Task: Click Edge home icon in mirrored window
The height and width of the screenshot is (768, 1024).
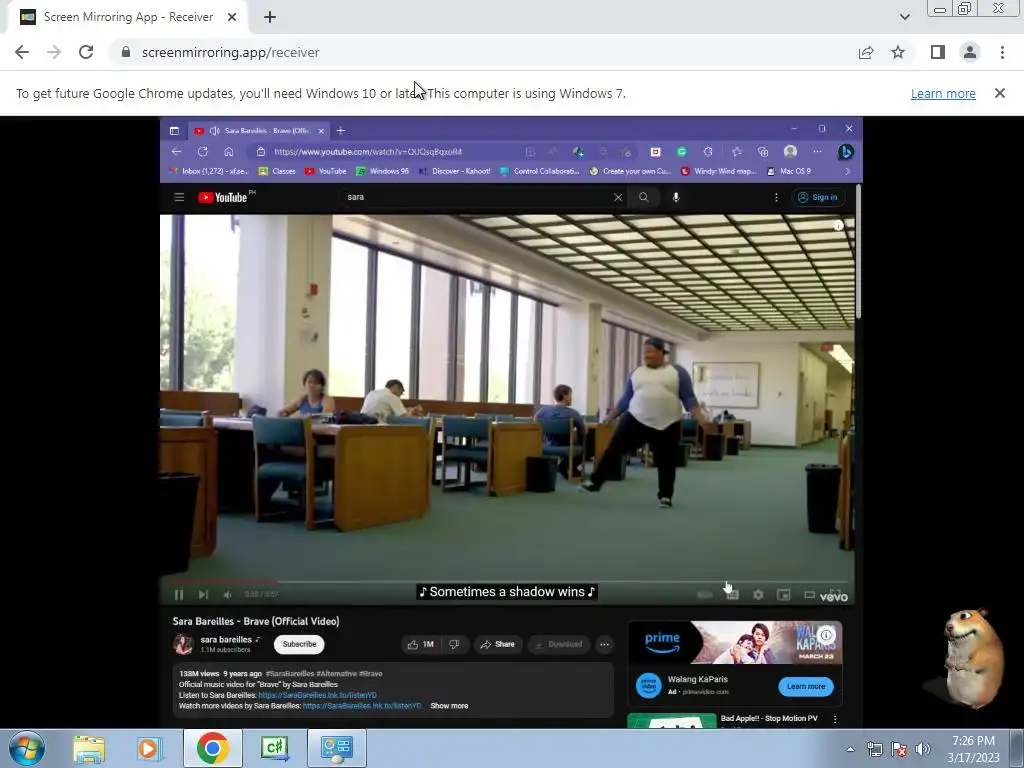Action: [229, 152]
